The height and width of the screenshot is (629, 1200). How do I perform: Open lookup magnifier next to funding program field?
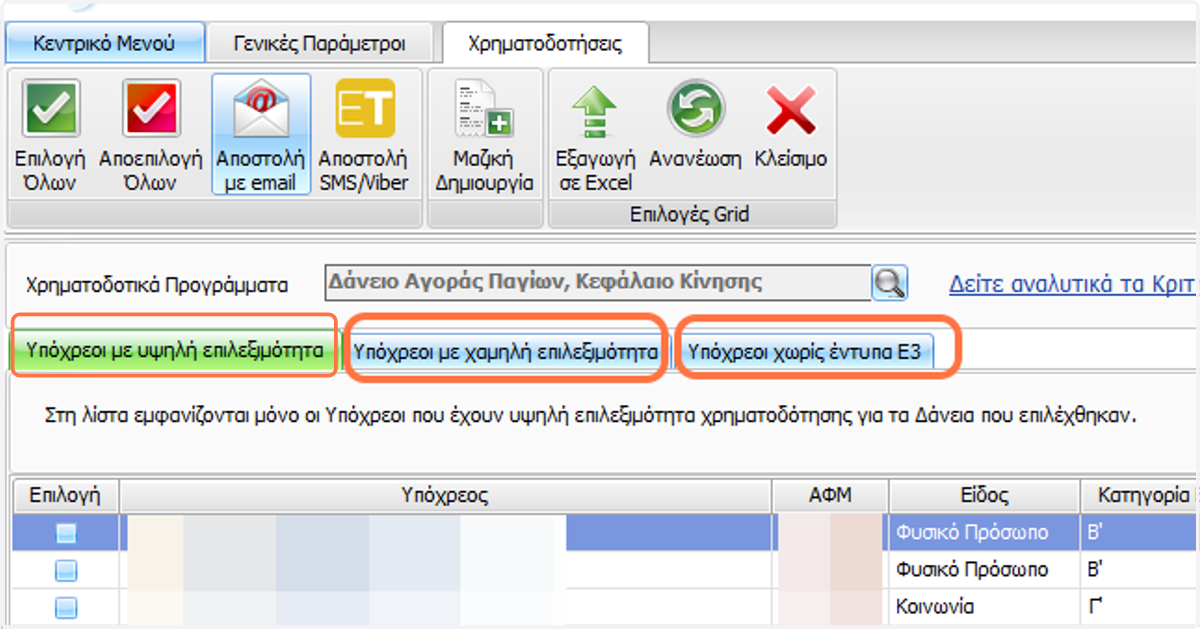[x=890, y=283]
